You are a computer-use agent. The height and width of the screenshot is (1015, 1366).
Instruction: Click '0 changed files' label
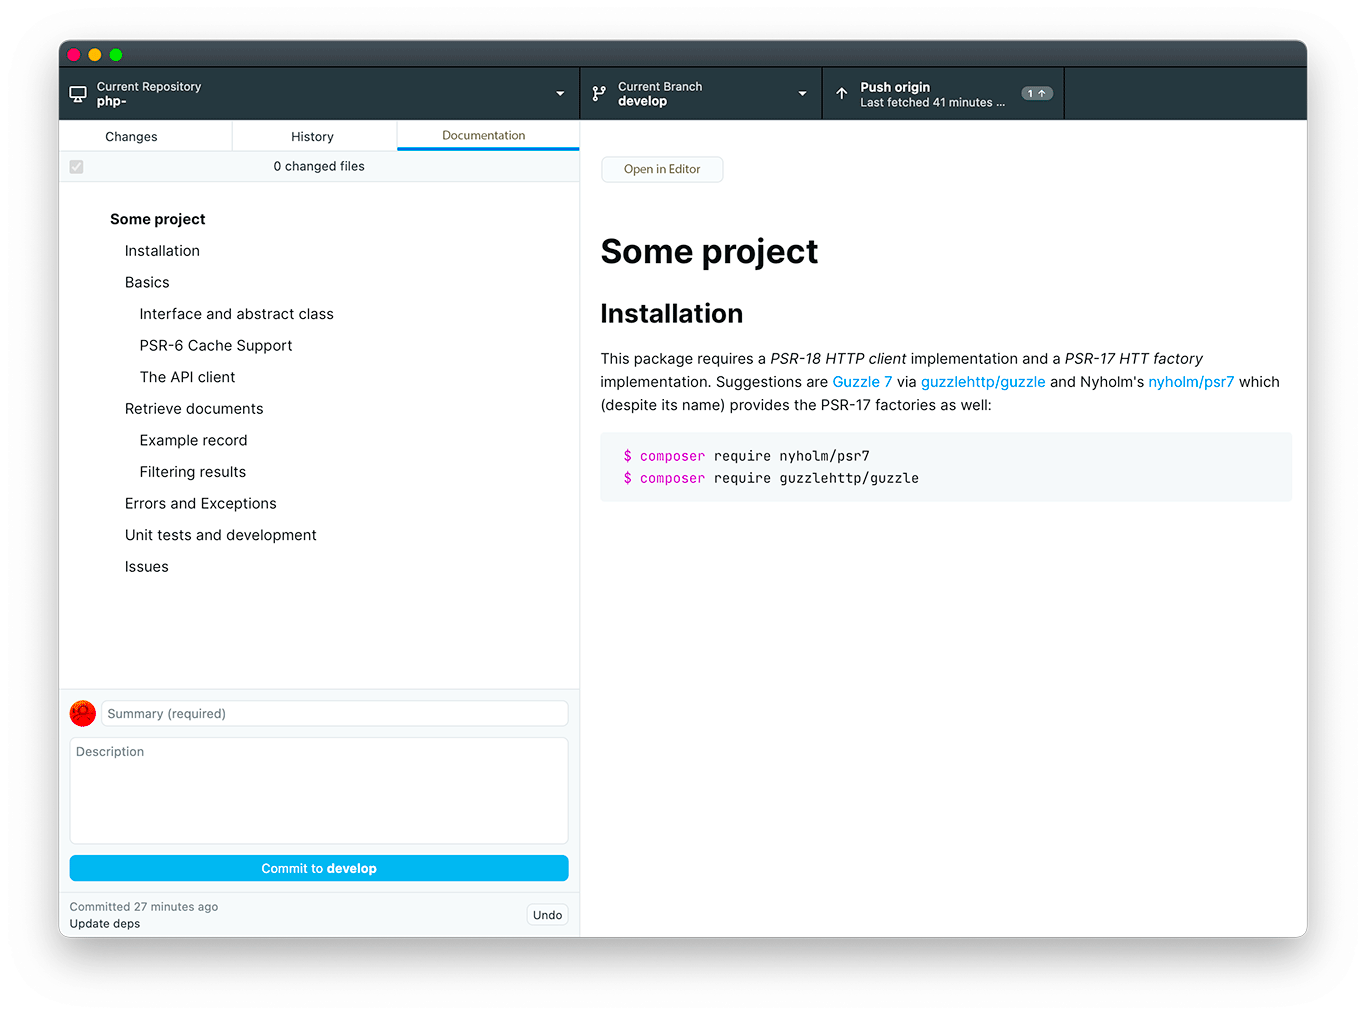[319, 167]
